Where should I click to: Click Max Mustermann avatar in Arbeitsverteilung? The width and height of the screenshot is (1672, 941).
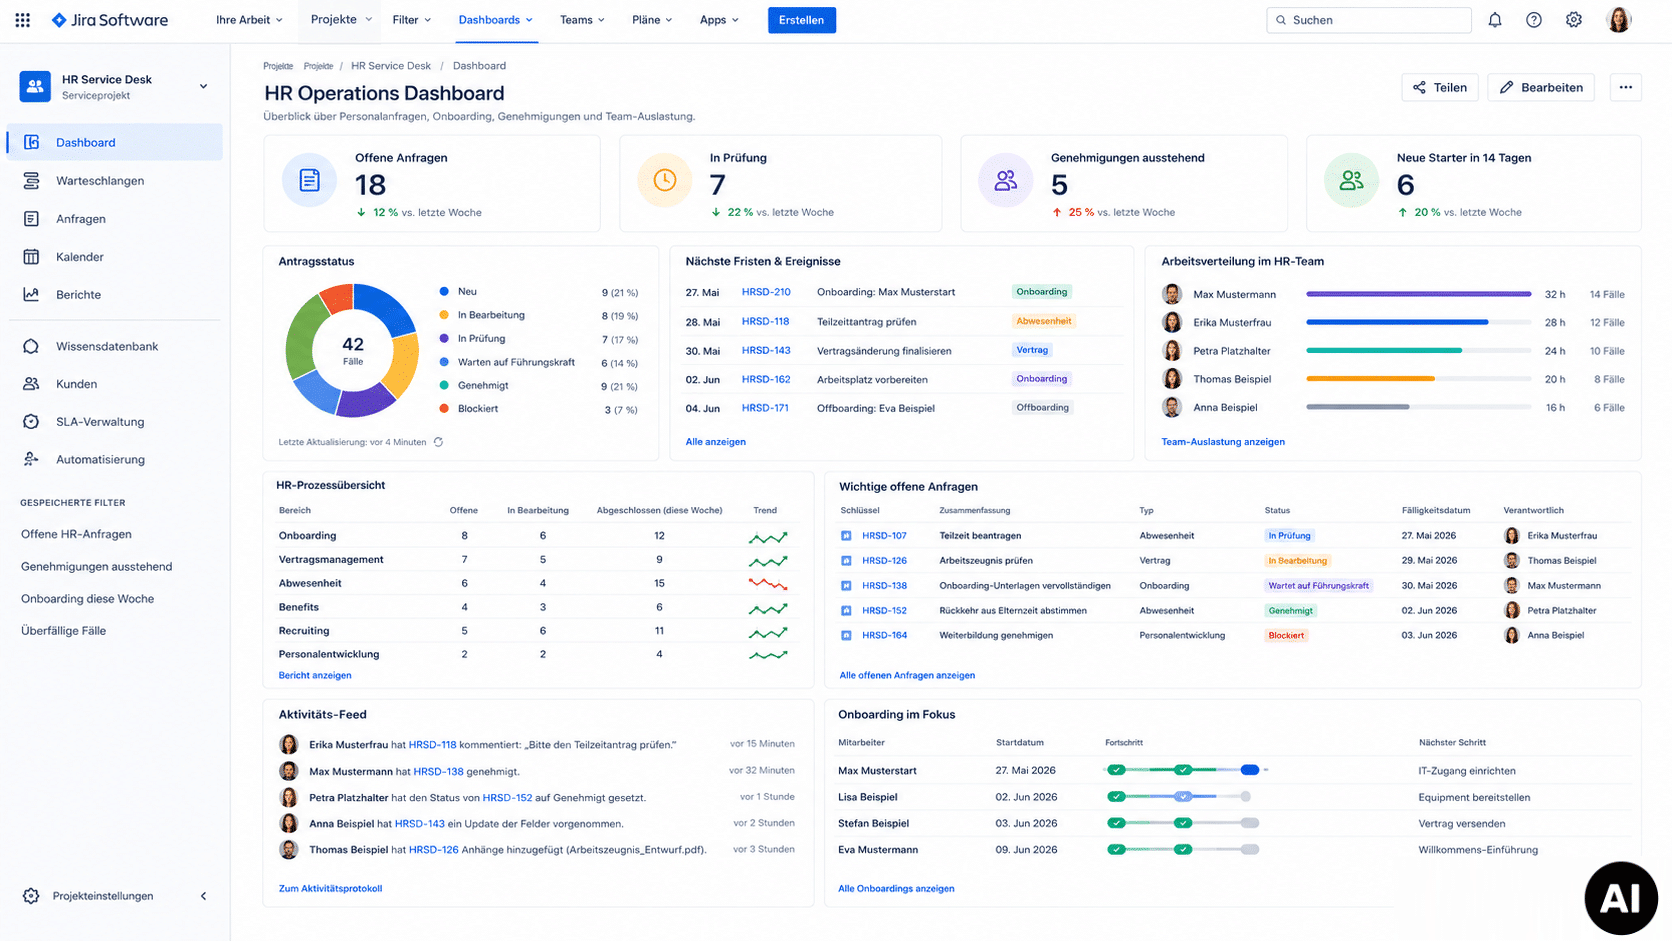coord(1172,294)
